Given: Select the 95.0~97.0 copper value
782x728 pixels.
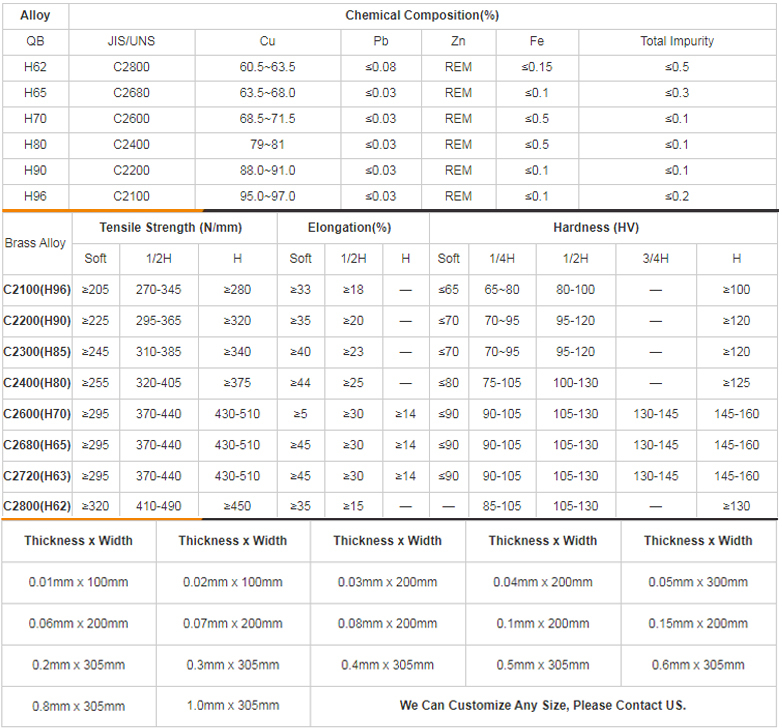Looking at the screenshot, I should coord(267,196).
